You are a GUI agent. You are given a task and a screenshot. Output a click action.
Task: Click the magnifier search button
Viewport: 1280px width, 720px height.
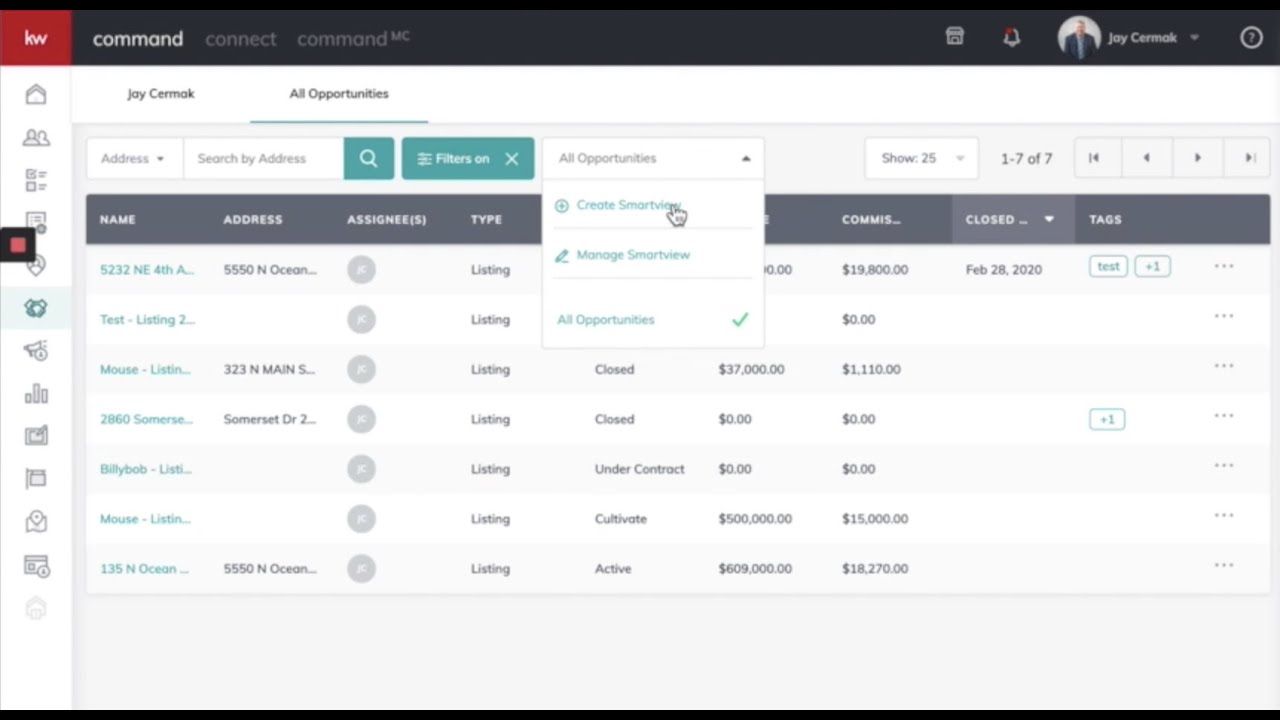(369, 158)
